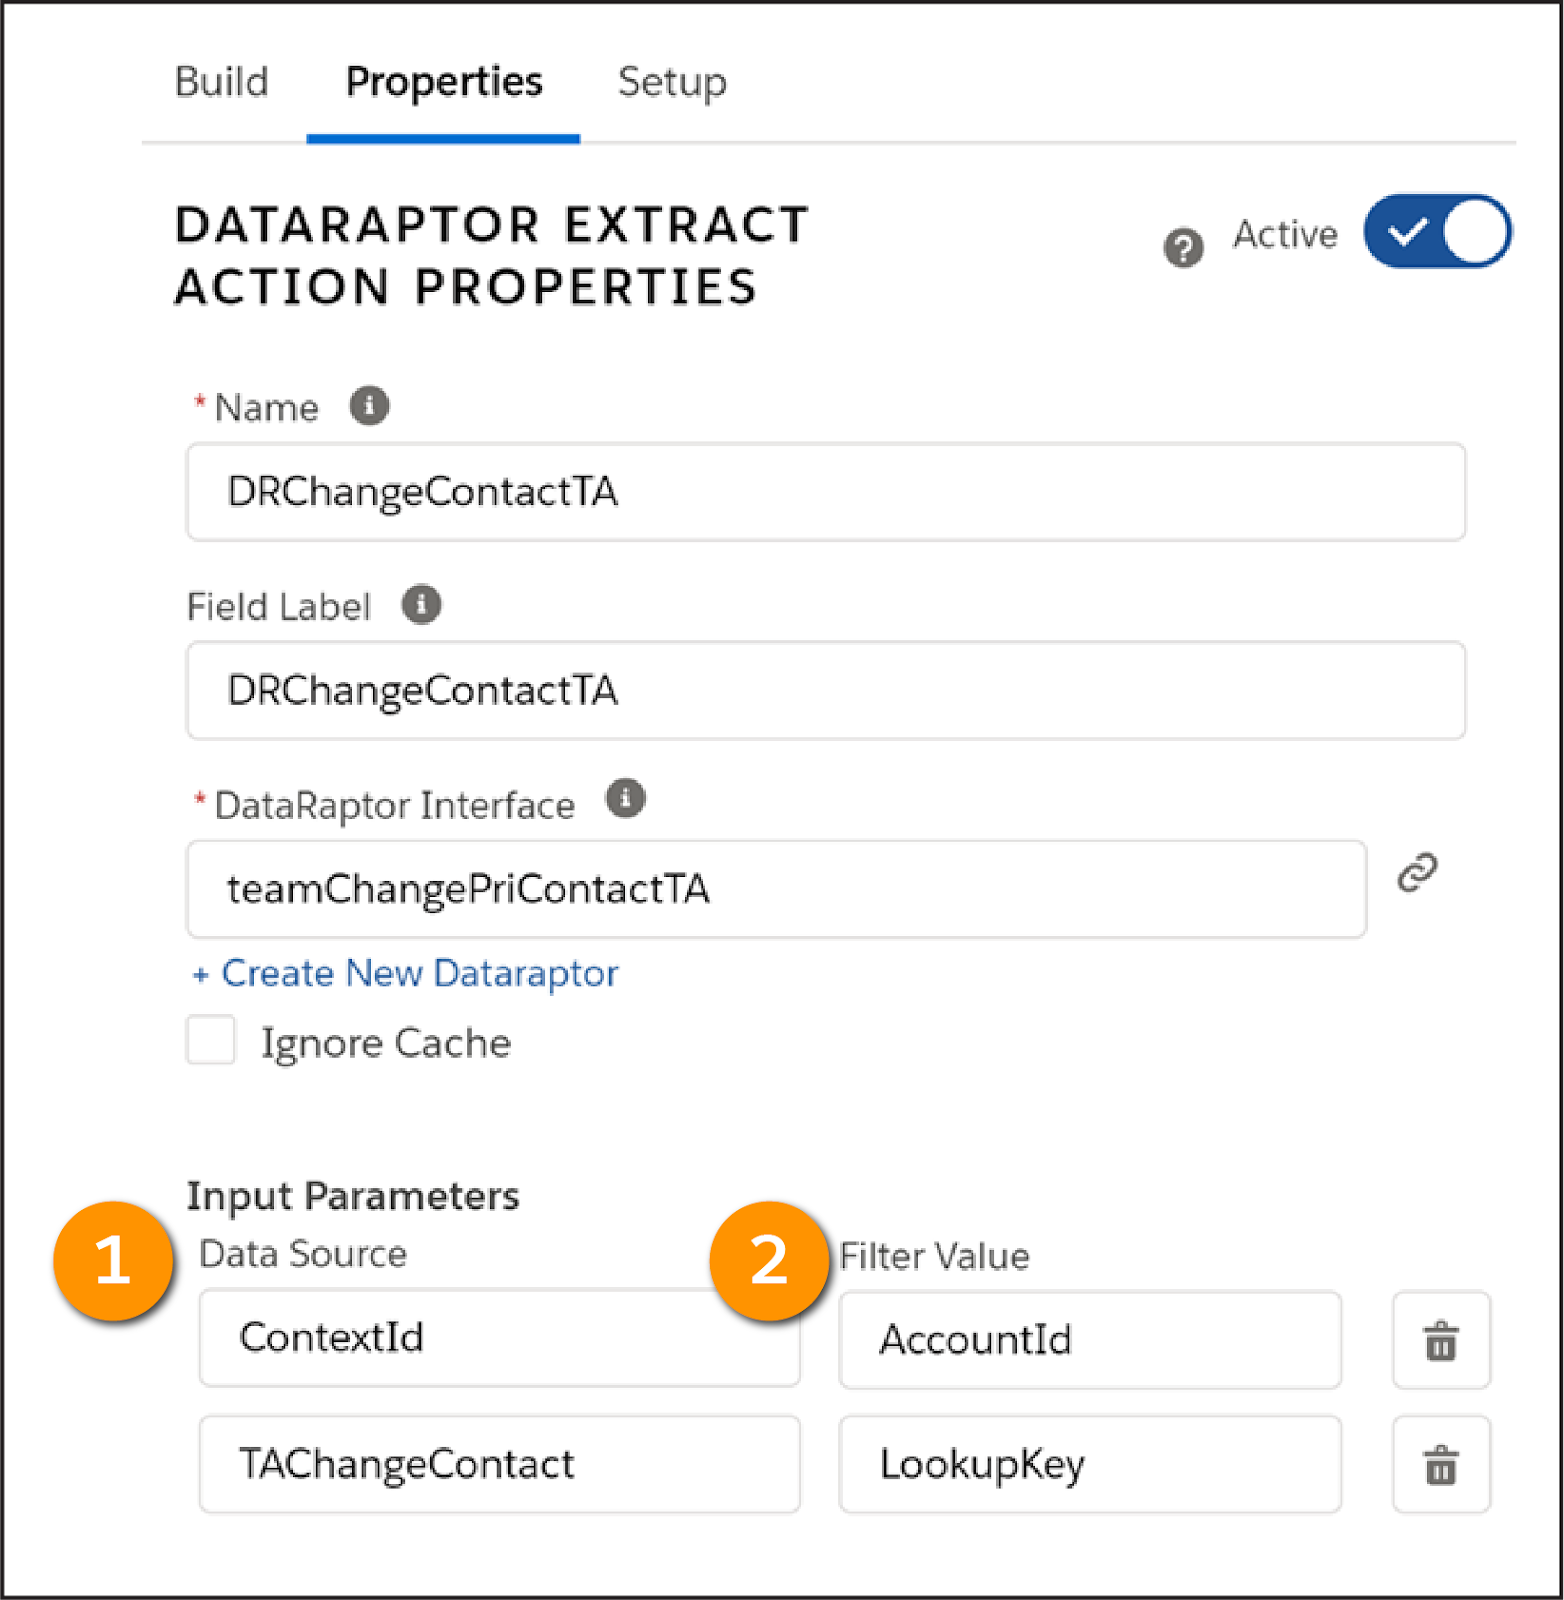Screen dimensions: 1564x1600
Task: Switch to the Build tab
Action: [221, 82]
